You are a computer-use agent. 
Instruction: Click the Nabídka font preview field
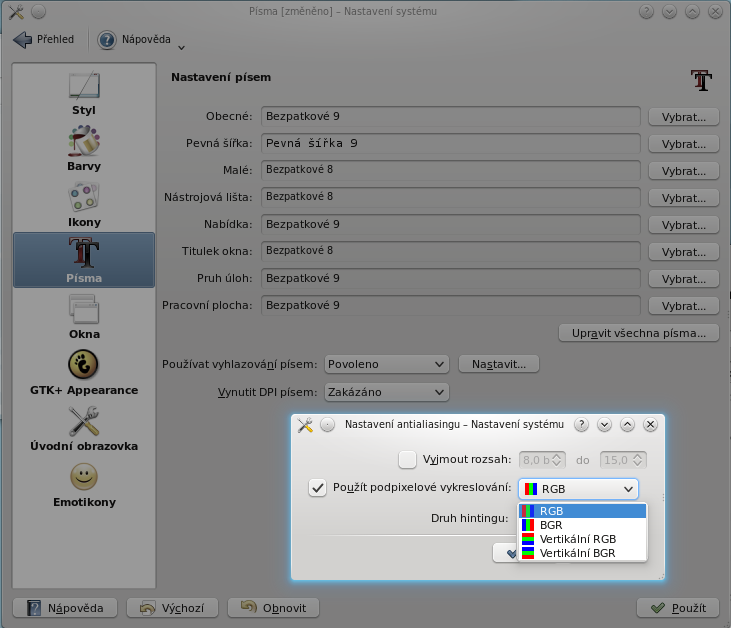451,225
